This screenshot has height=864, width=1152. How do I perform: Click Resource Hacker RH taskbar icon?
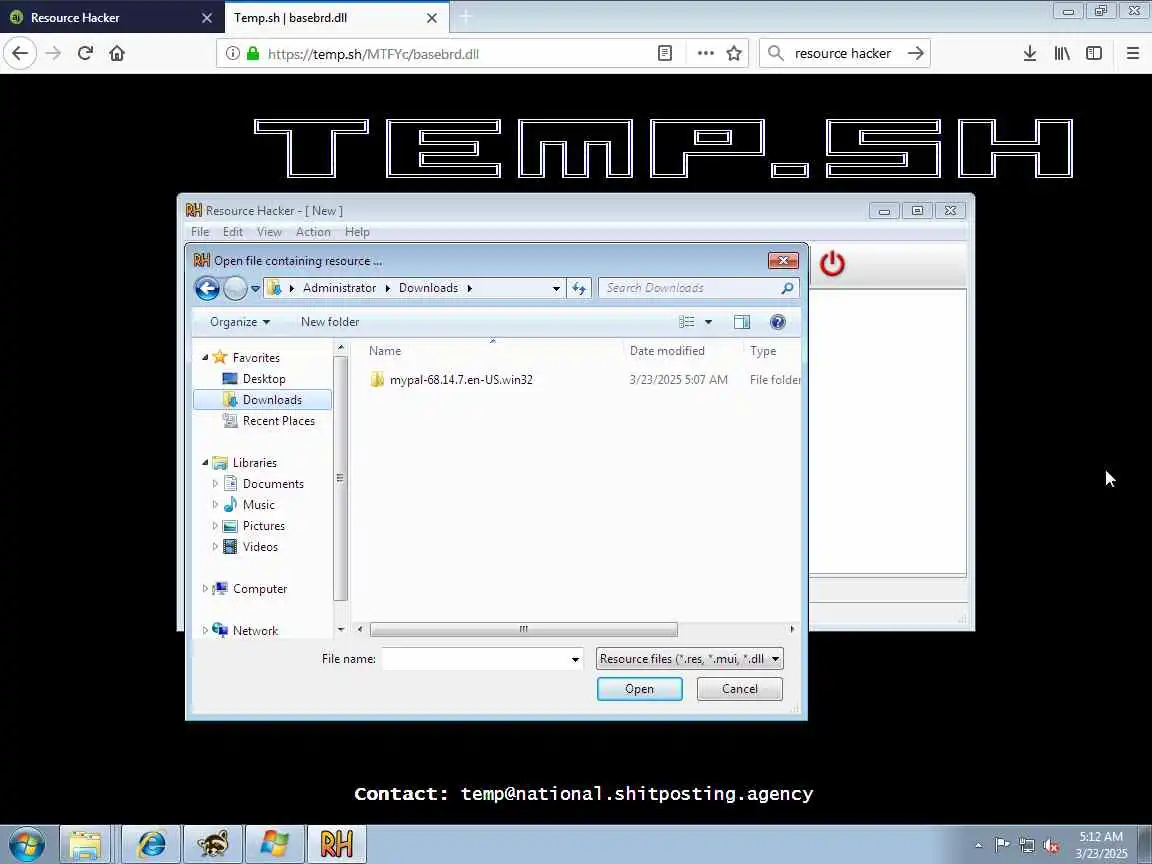click(x=336, y=844)
